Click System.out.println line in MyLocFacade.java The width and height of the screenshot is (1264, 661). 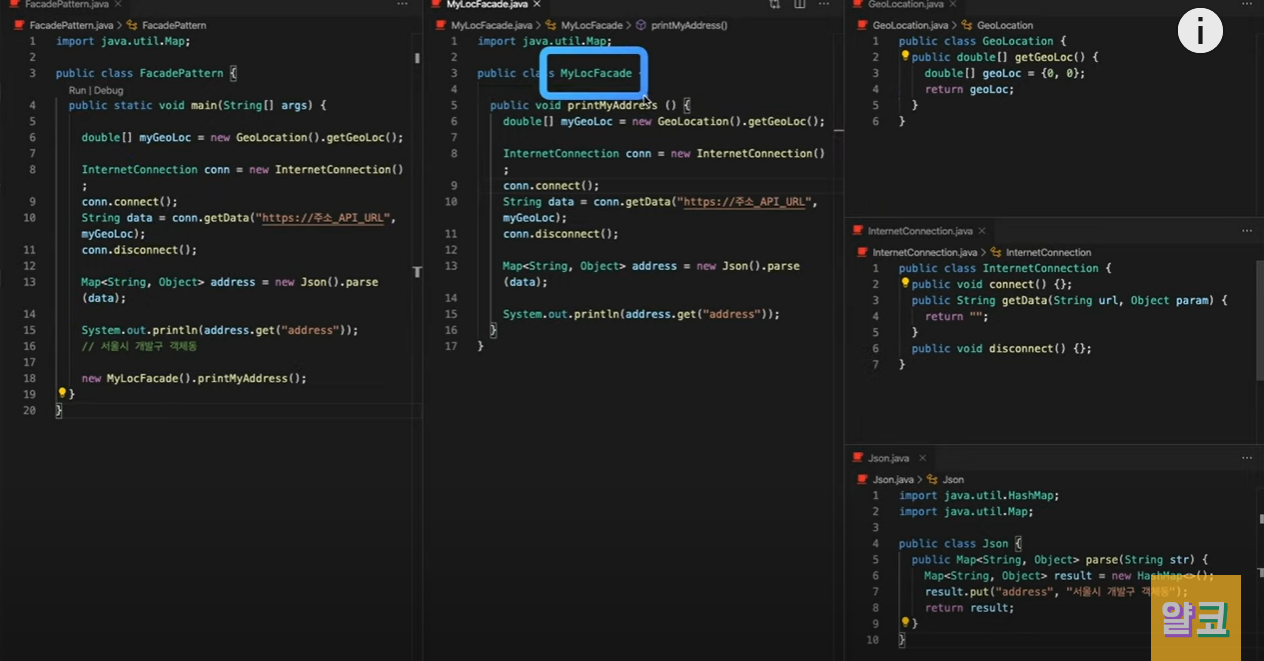click(x=641, y=314)
